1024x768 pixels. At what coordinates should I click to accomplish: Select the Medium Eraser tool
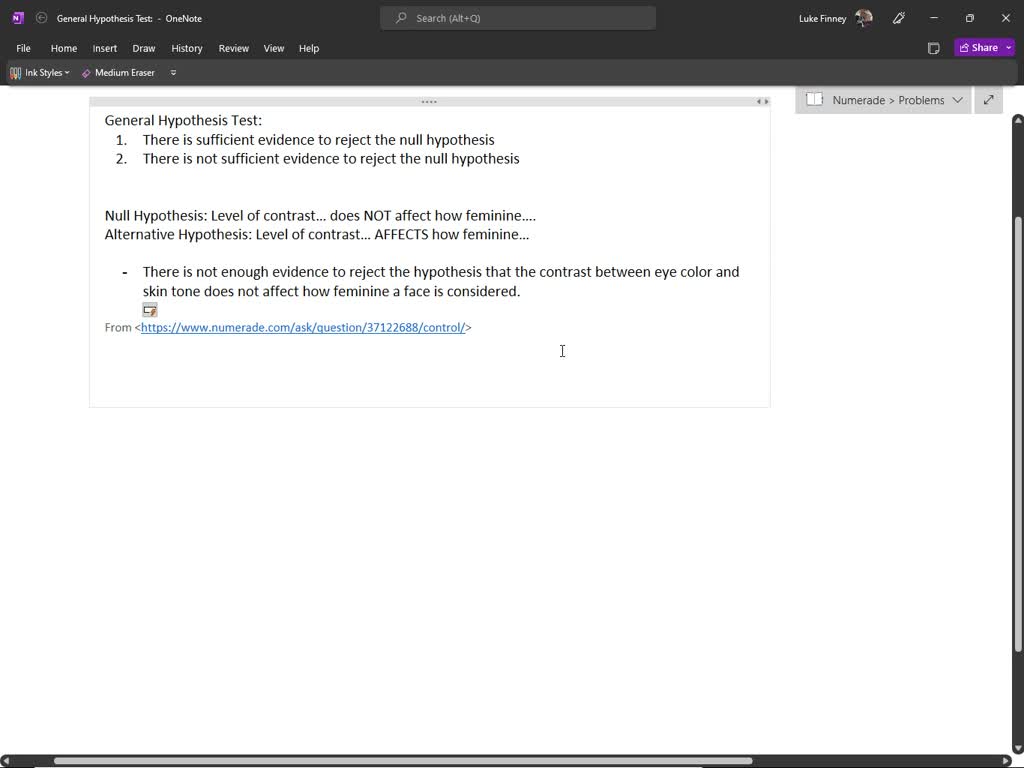tap(118, 73)
